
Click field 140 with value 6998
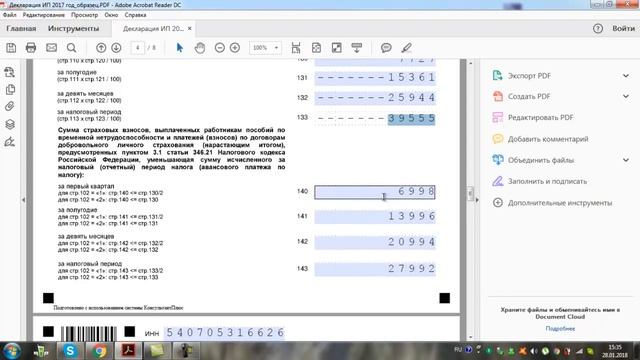coord(375,192)
